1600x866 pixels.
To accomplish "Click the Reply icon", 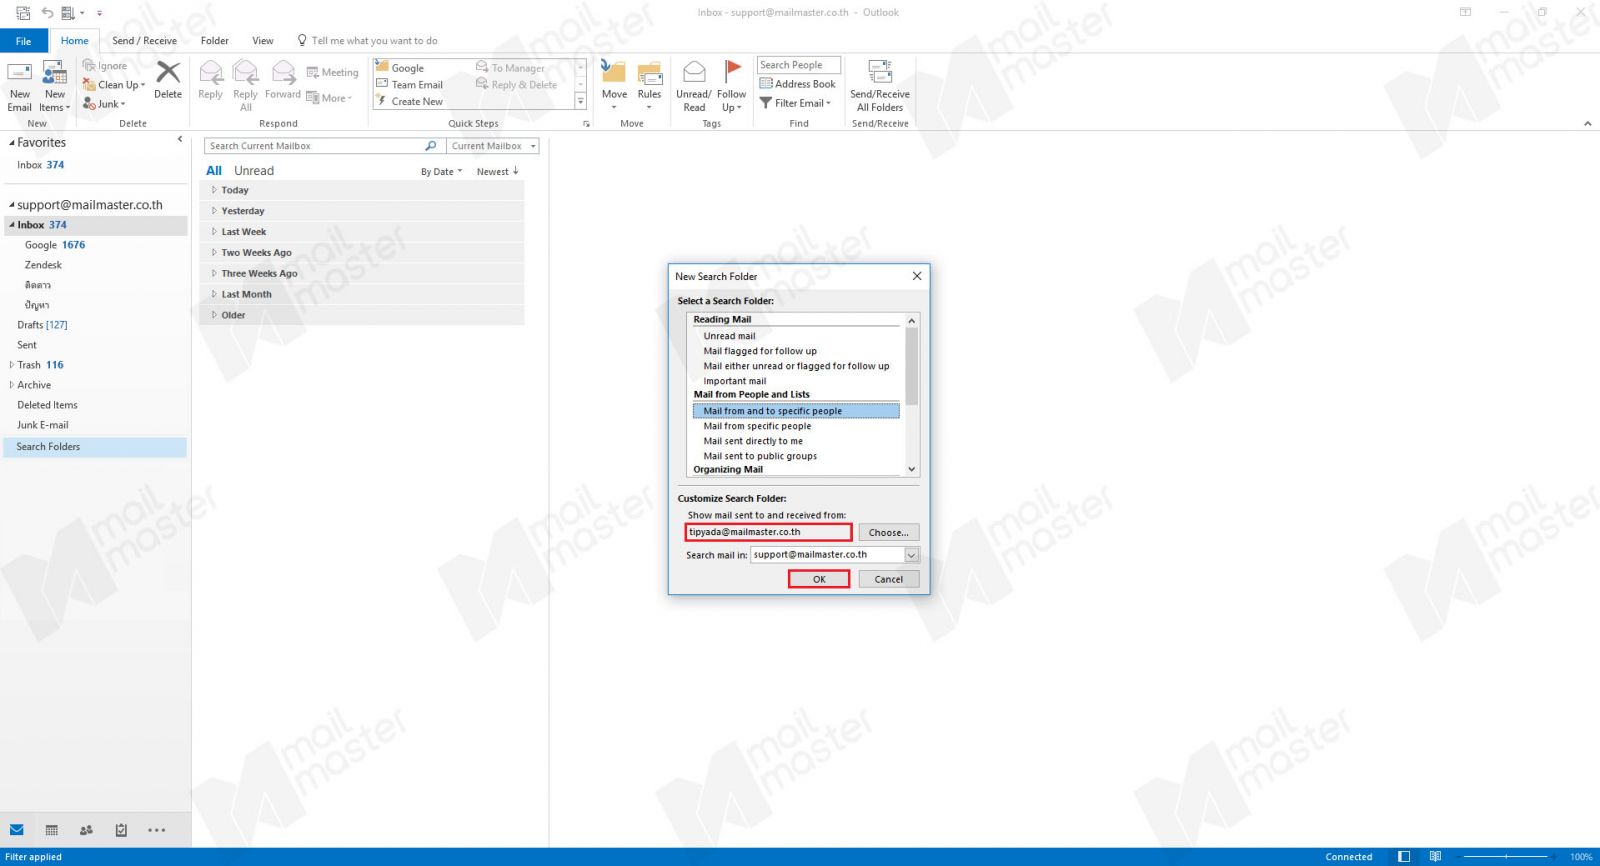I will tap(210, 80).
